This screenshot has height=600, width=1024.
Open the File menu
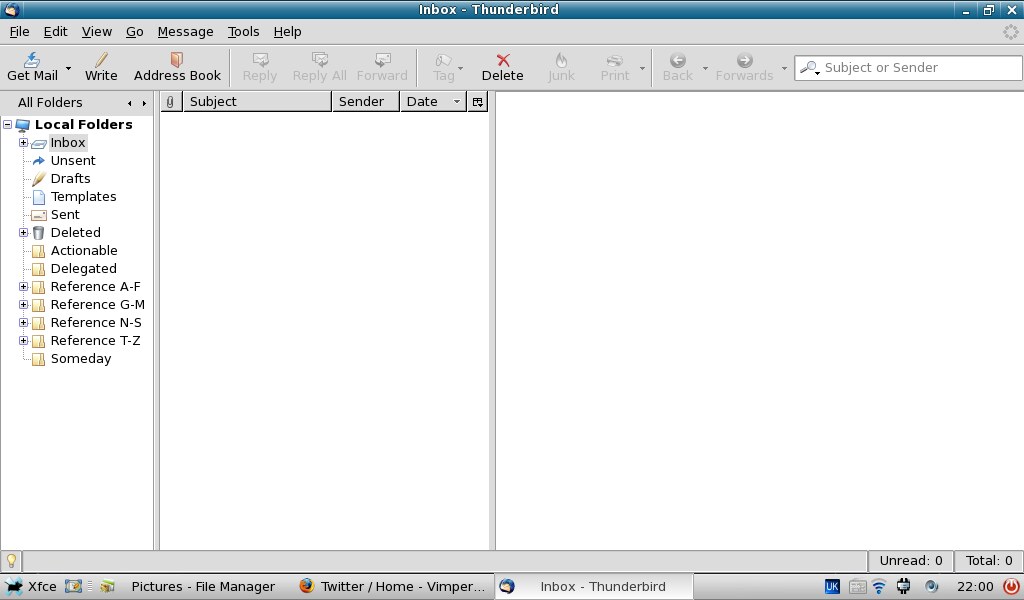coord(19,31)
